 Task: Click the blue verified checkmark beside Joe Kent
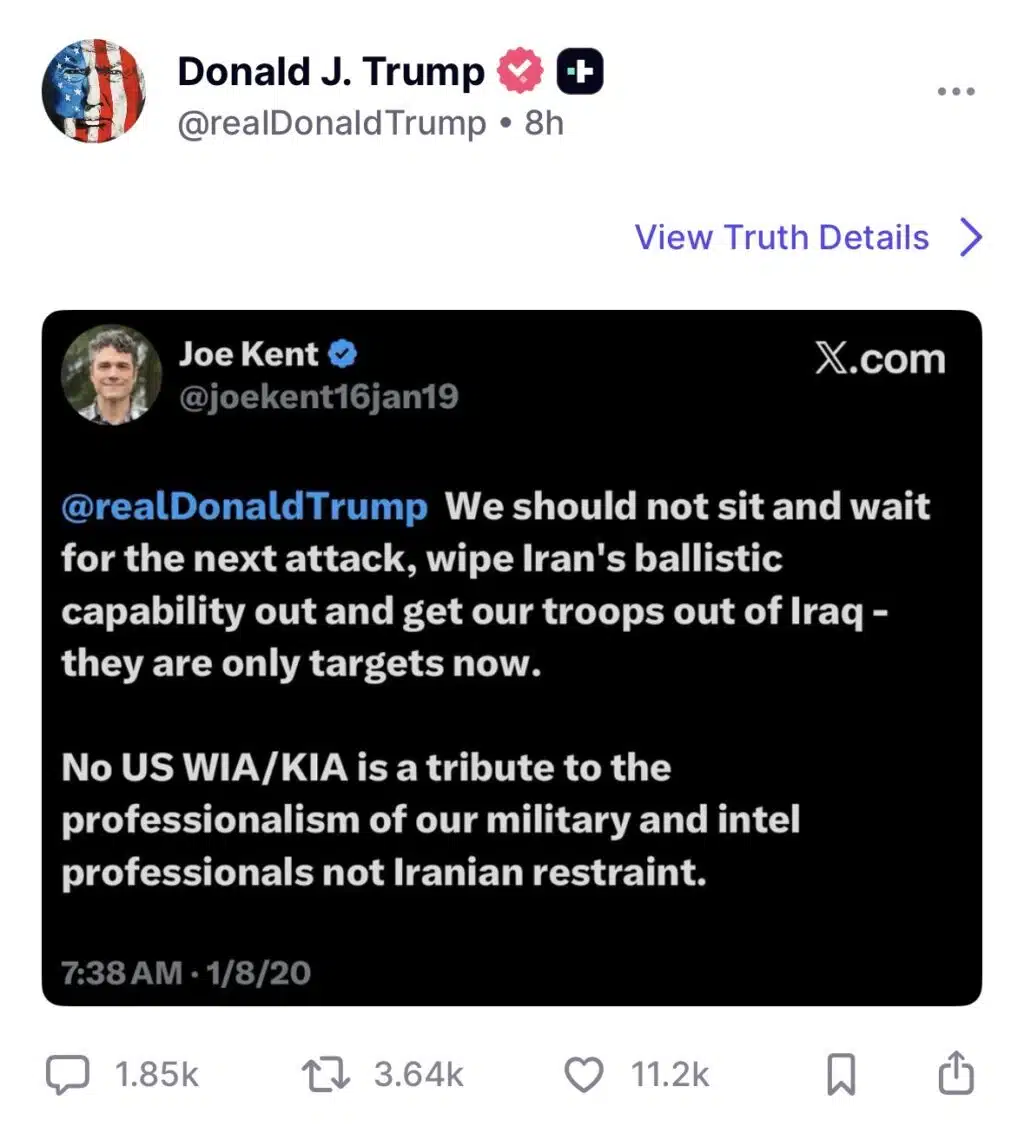344,354
